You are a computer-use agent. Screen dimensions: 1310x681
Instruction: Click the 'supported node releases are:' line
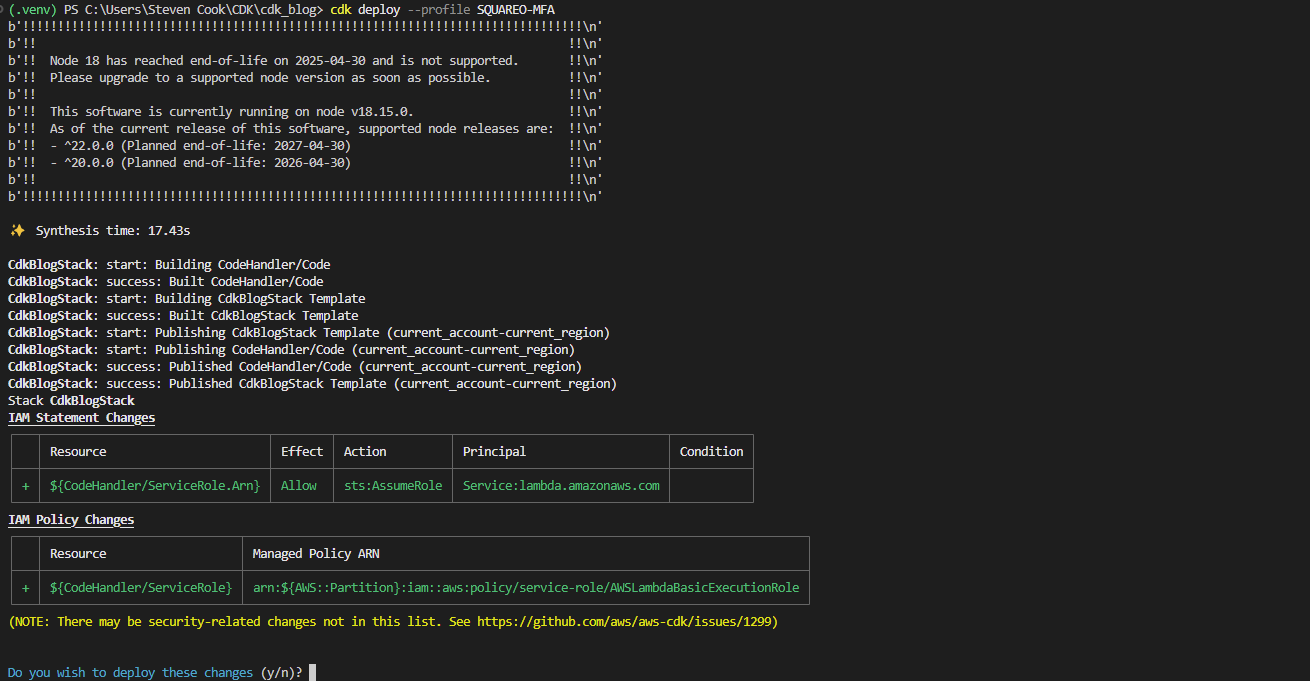[302, 129]
